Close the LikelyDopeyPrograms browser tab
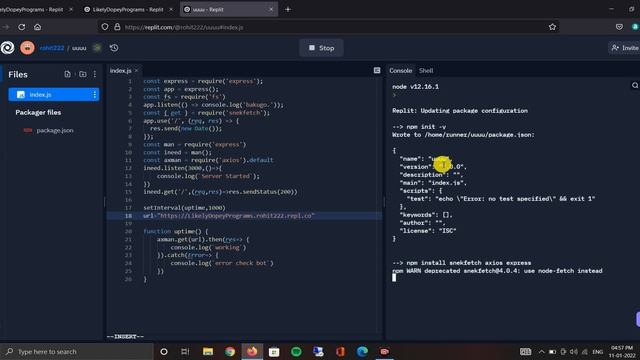 (x=171, y=9)
